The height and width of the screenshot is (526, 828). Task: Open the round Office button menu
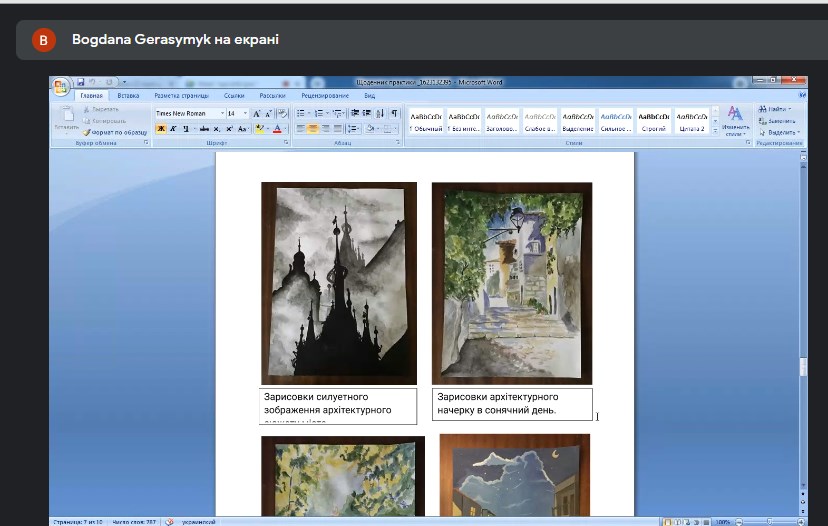[60, 86]
